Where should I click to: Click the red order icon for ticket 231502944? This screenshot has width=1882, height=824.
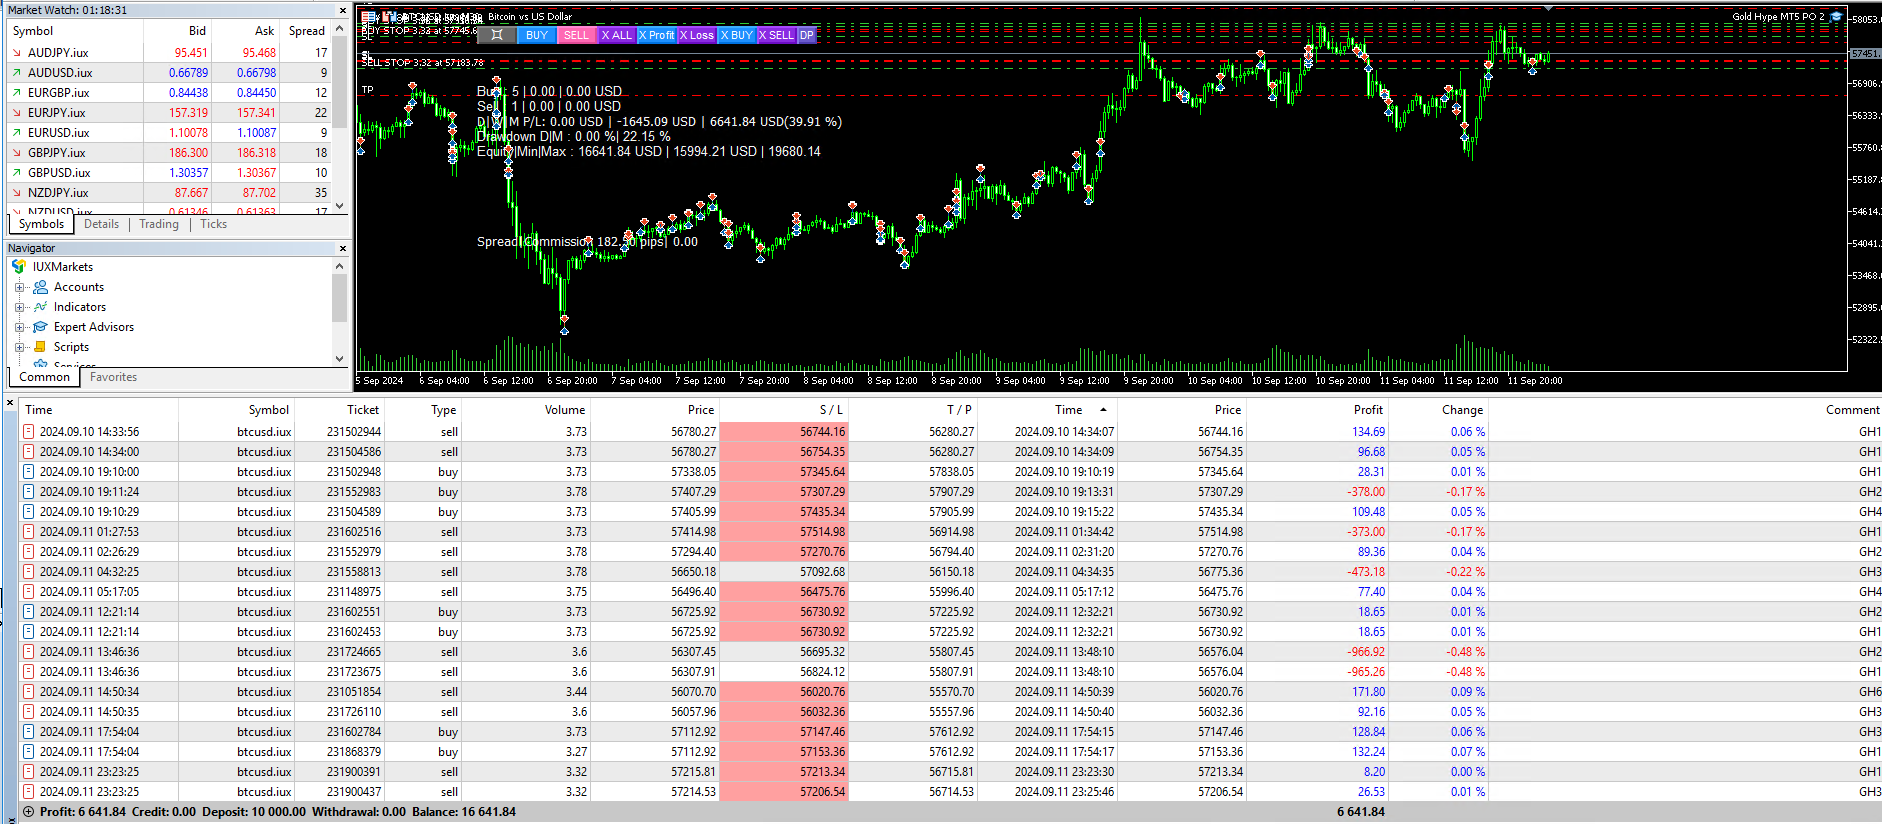(28, 432)
